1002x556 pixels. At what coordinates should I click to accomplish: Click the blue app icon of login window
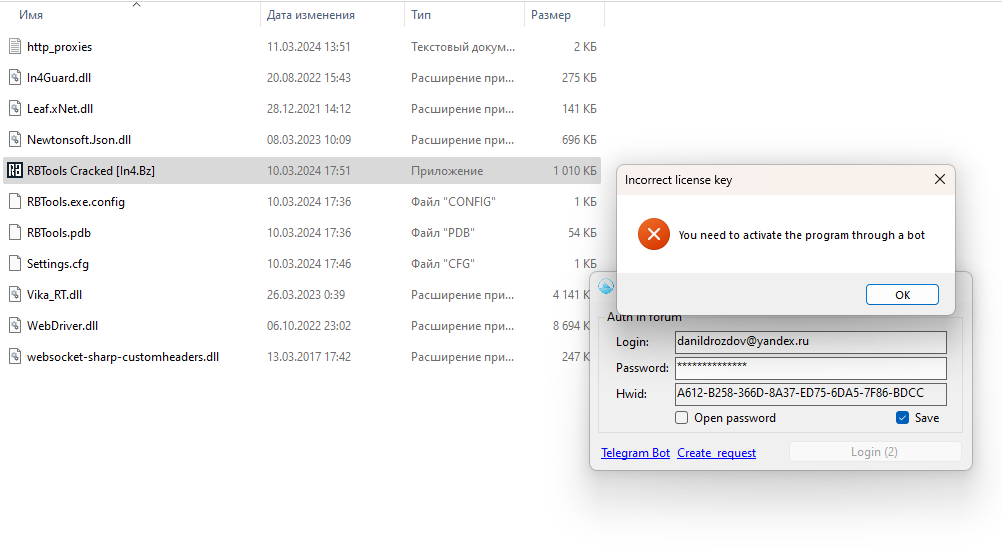point(606,286)
